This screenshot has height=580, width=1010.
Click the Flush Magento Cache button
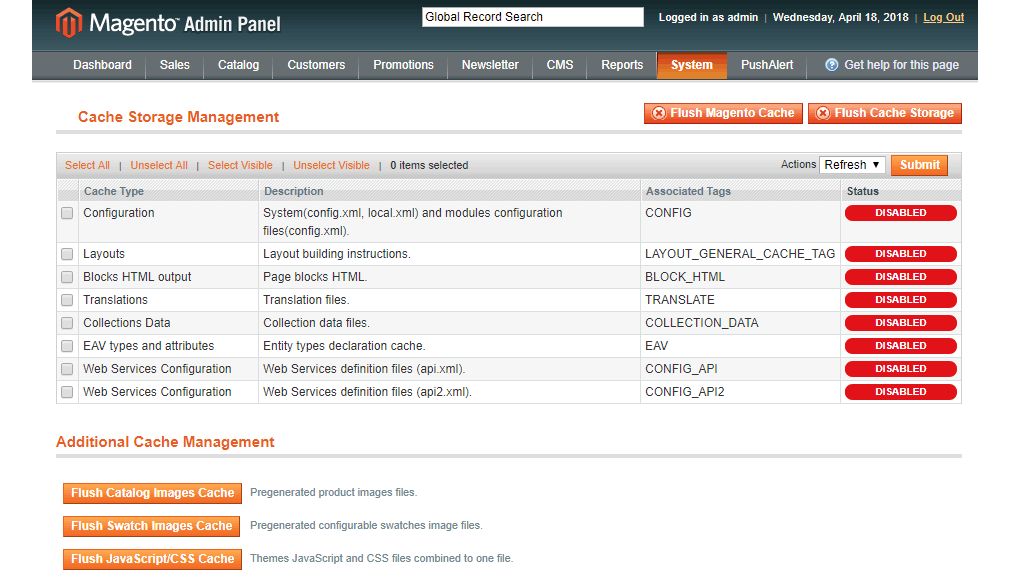pyautogui.click(x=723, y=113)
